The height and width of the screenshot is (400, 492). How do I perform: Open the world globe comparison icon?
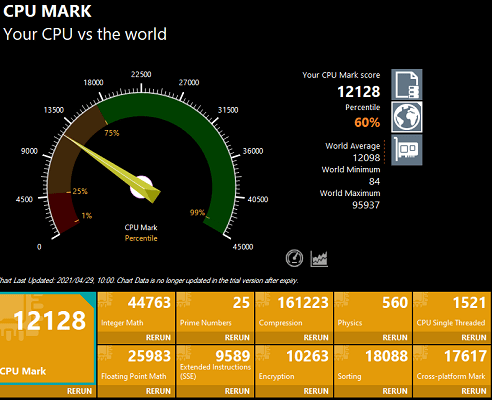[x=407, y=117]
